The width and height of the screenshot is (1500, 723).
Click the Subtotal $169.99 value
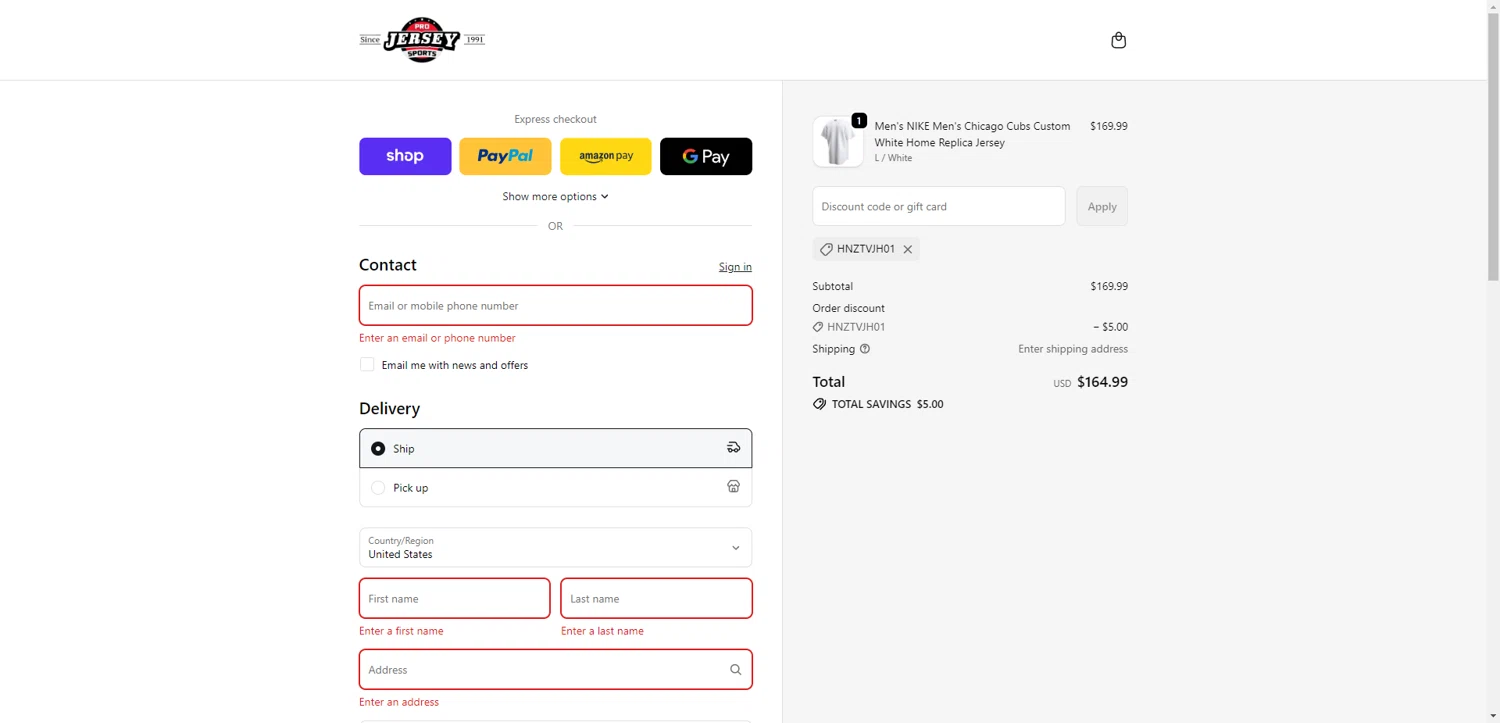coord(1109,286)
